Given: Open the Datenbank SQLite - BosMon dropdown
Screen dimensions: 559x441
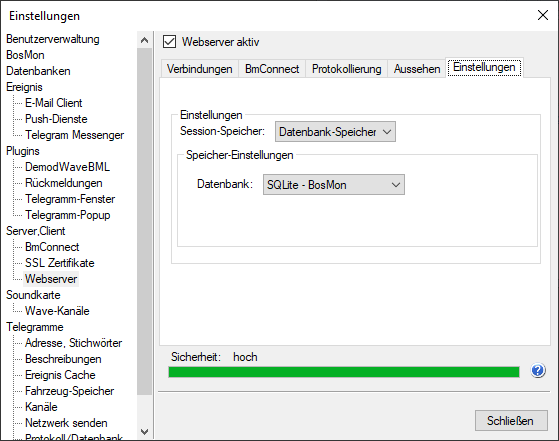Looking at the screenshot, I should pyautogui.click(x=334, y=185).
